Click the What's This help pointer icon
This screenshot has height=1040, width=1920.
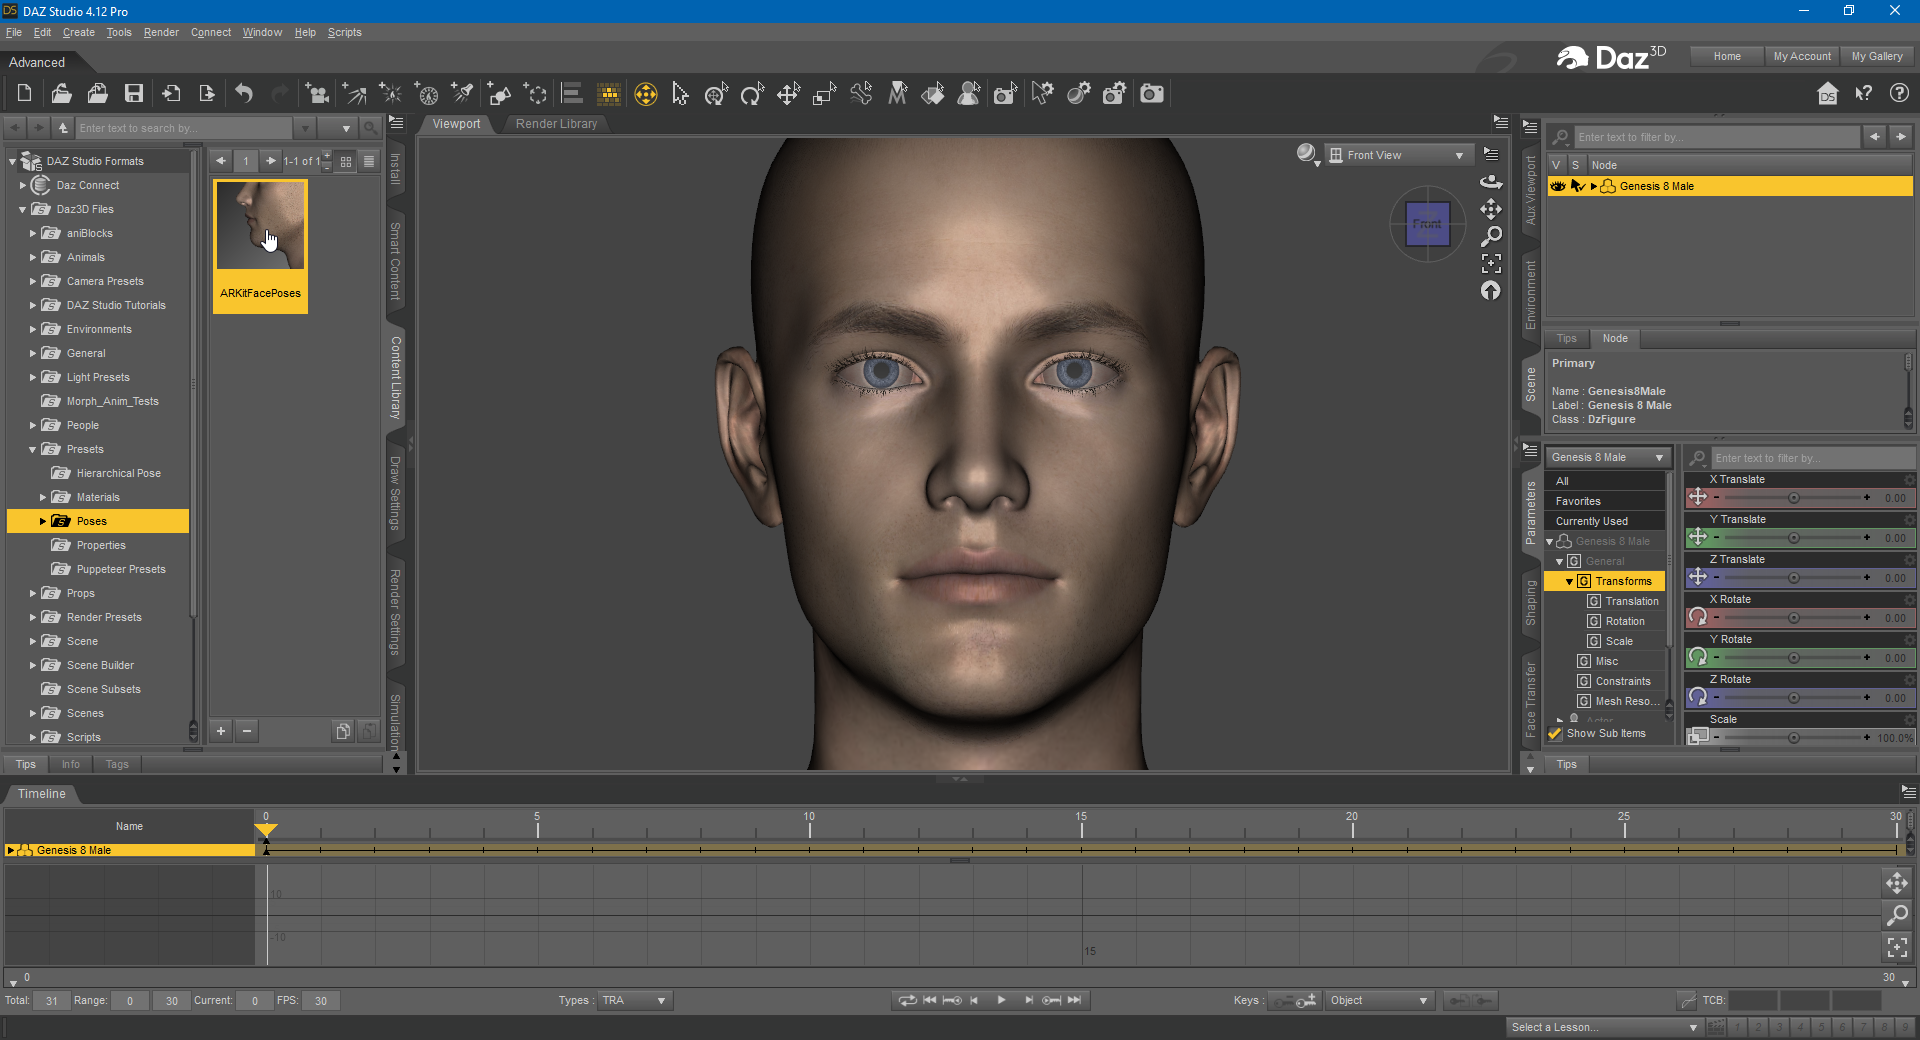(x=1864, y=94)
